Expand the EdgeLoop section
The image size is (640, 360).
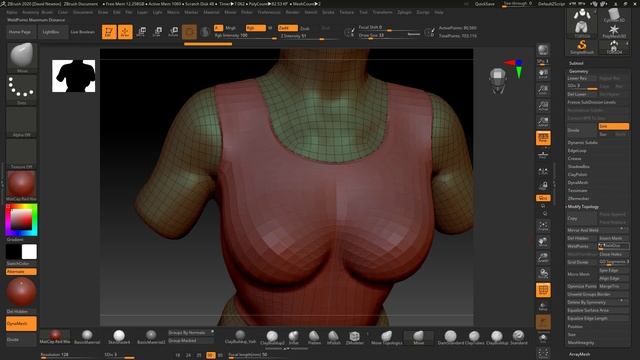click(x=577, y=151)
